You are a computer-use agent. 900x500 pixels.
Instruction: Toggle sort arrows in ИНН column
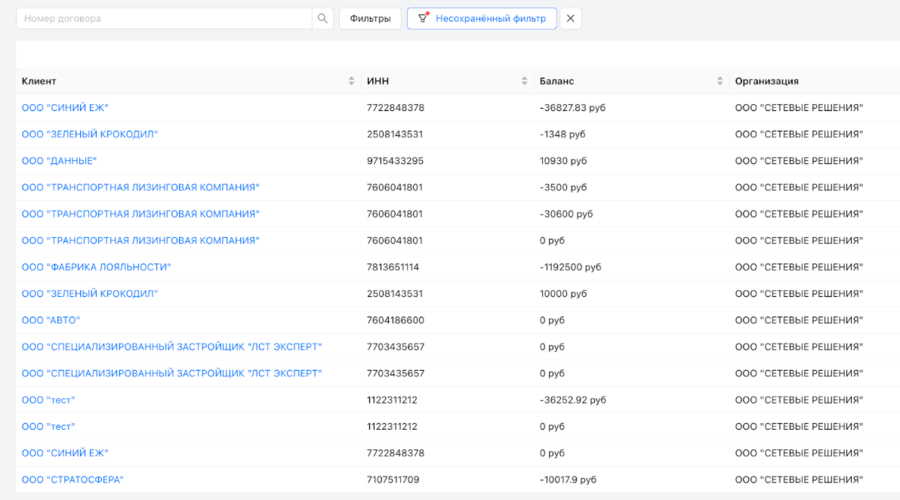pos(525,81)
